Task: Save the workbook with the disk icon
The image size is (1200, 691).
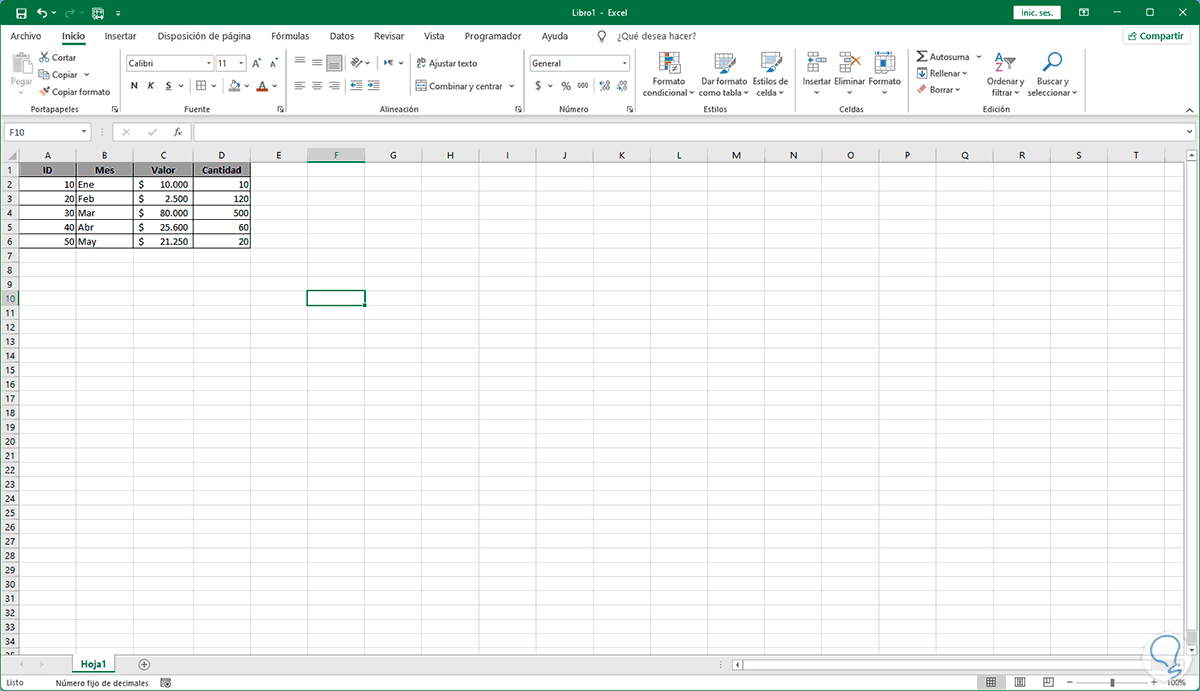Action: pos(21,13)
